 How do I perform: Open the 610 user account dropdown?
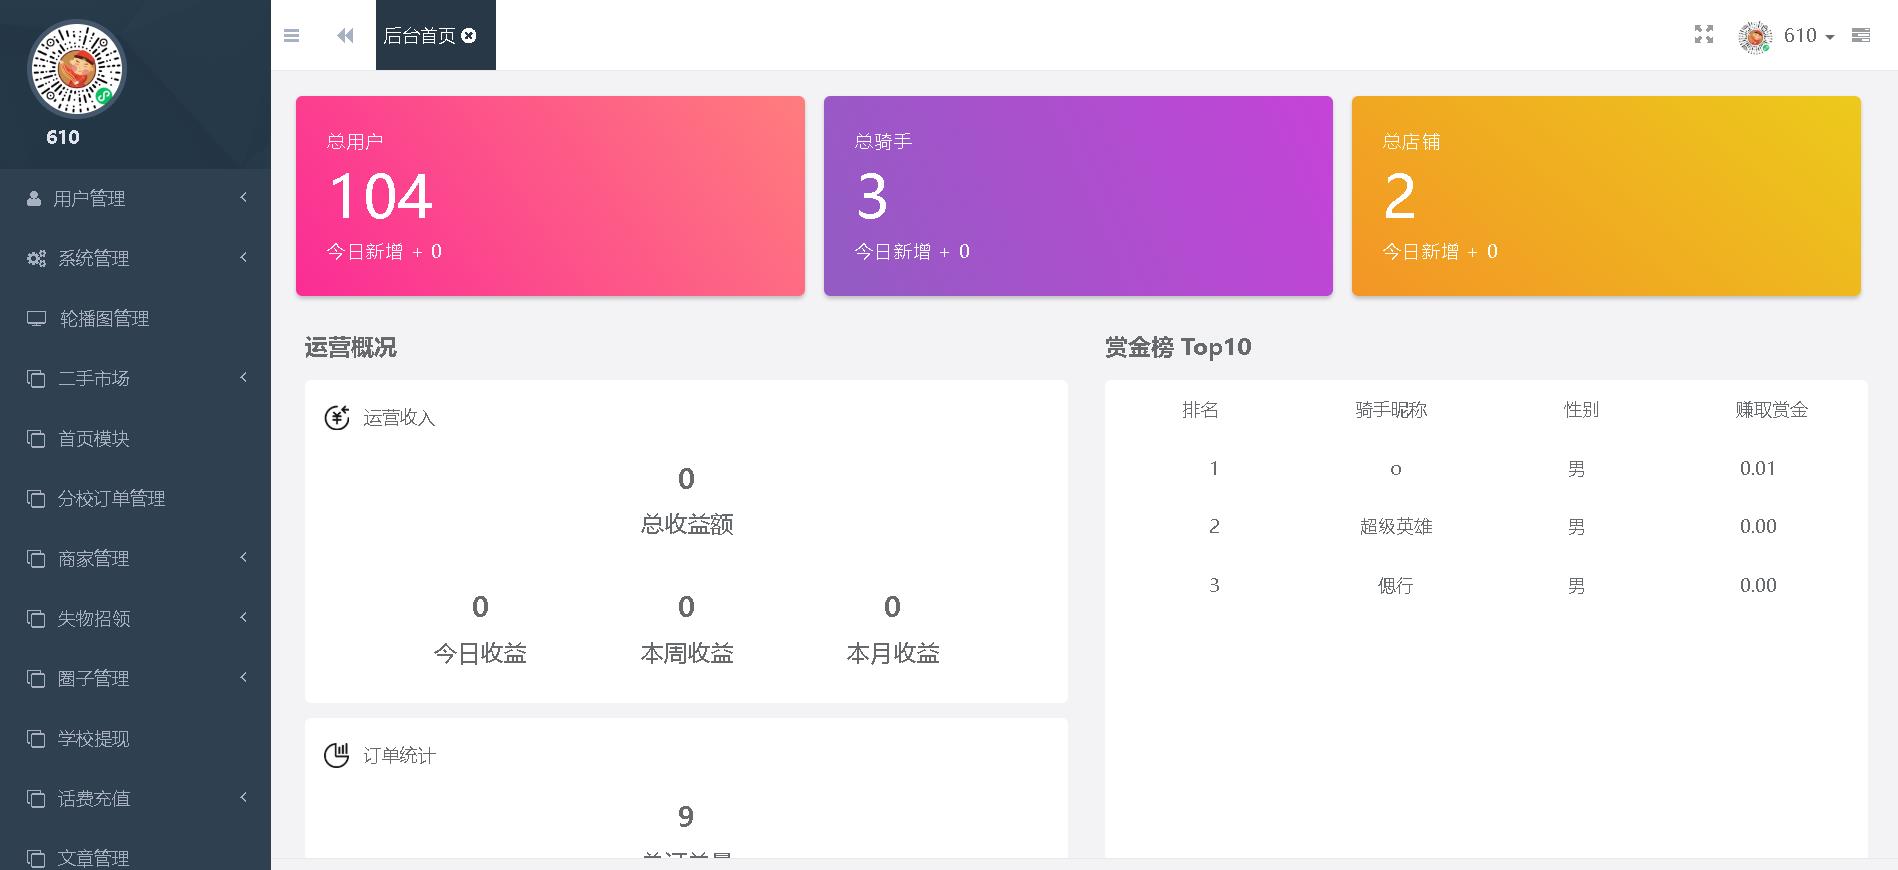(1797, 36)
